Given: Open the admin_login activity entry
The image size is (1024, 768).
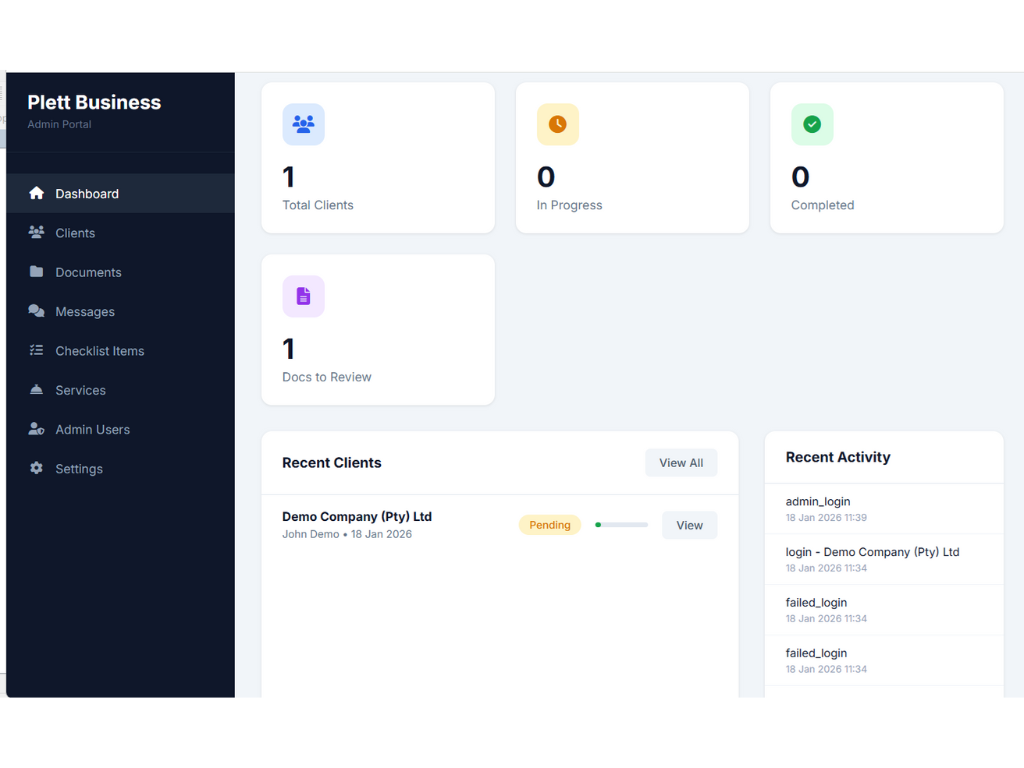Looking at the screenshot, I should tap(818, 501).
